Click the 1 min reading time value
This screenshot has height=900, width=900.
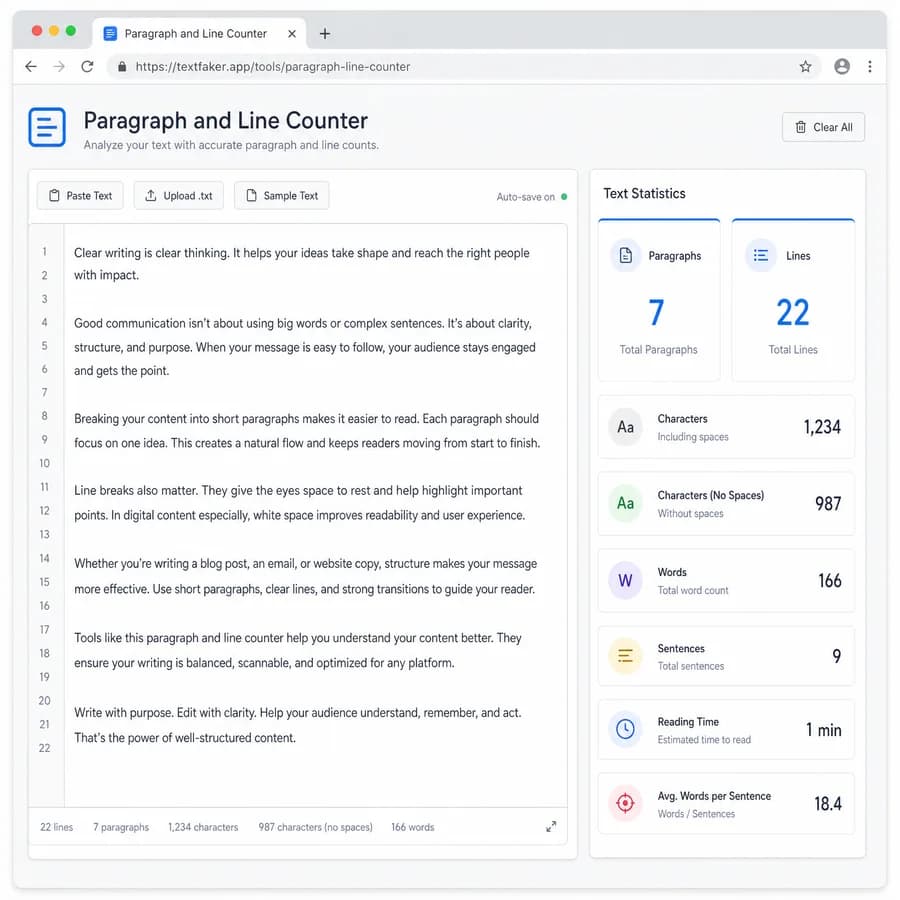tap(823, 730)
